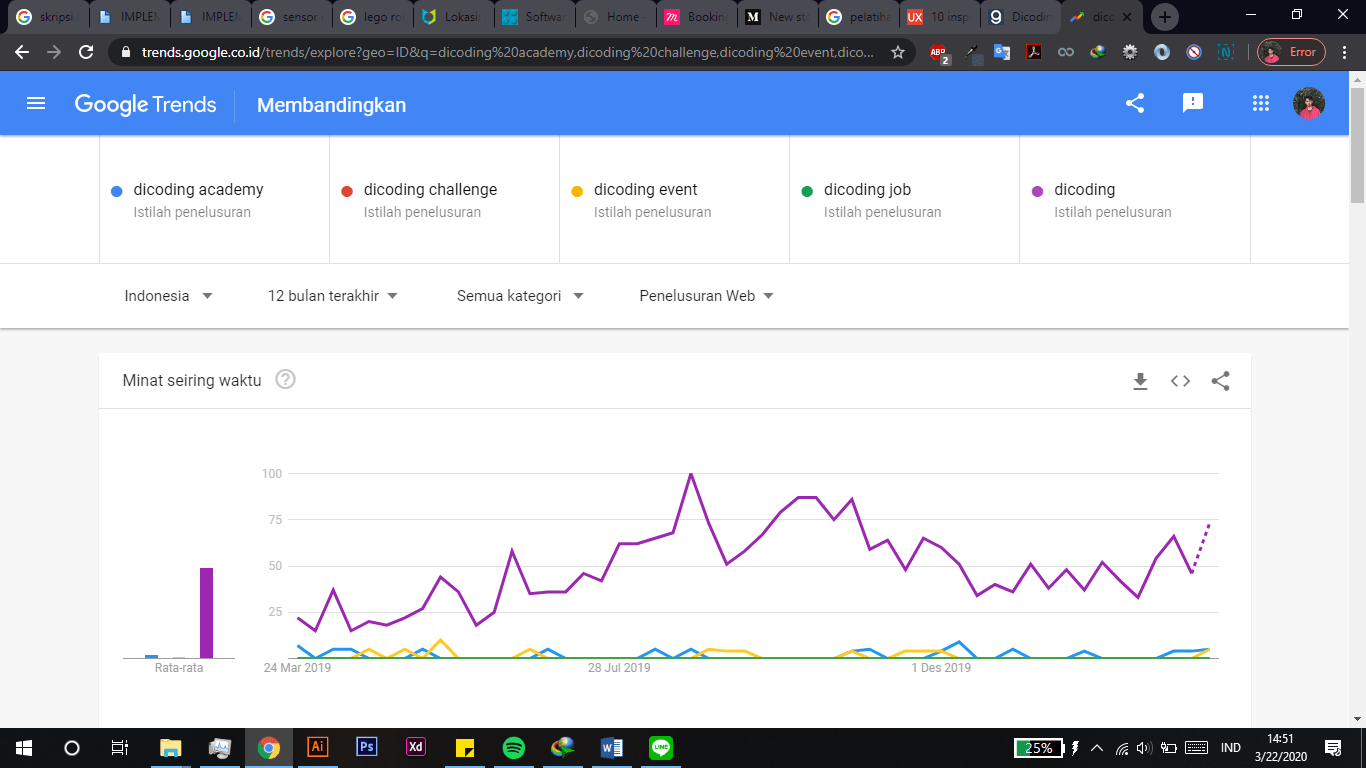Open Spotify from the taskbar
The image size is (1366, 768).
click(514, 747)
